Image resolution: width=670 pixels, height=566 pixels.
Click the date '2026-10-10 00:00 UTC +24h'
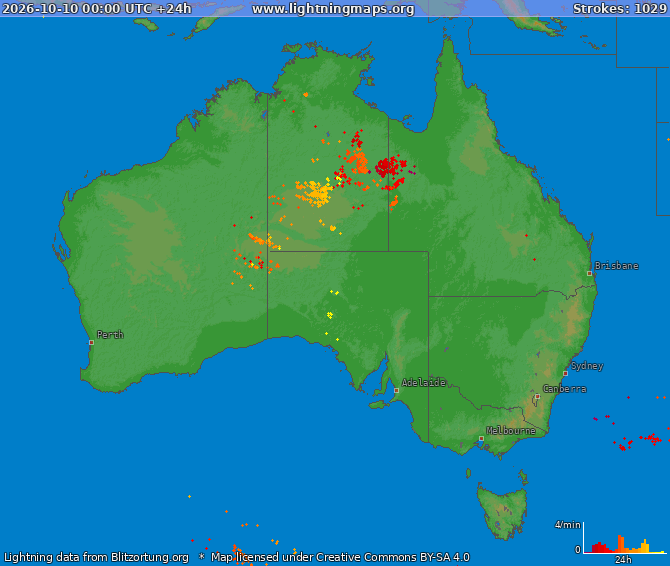tap(97, 9)
